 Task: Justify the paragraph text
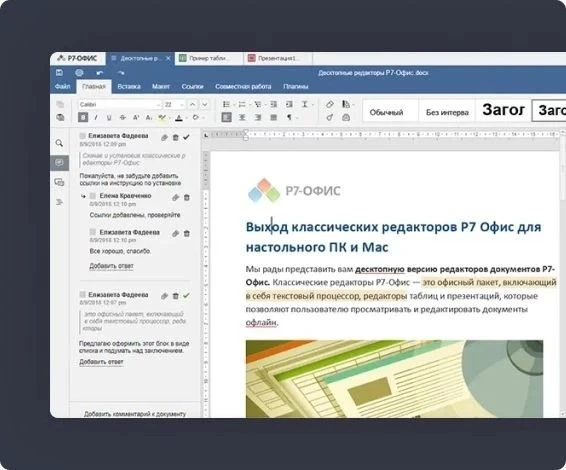[x=274, y=117]
